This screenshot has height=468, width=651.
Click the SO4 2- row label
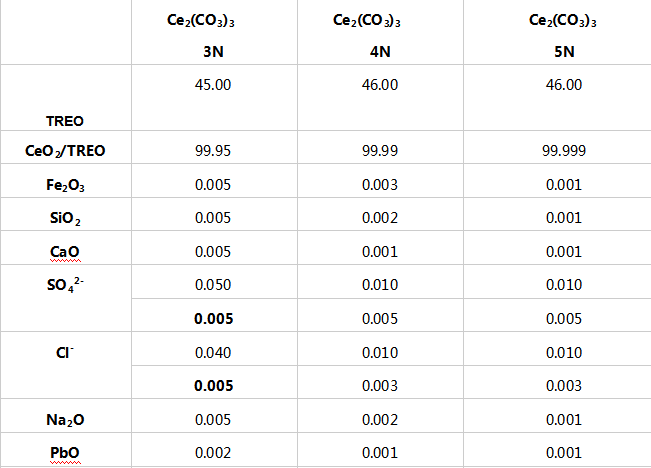coord(65,283)
